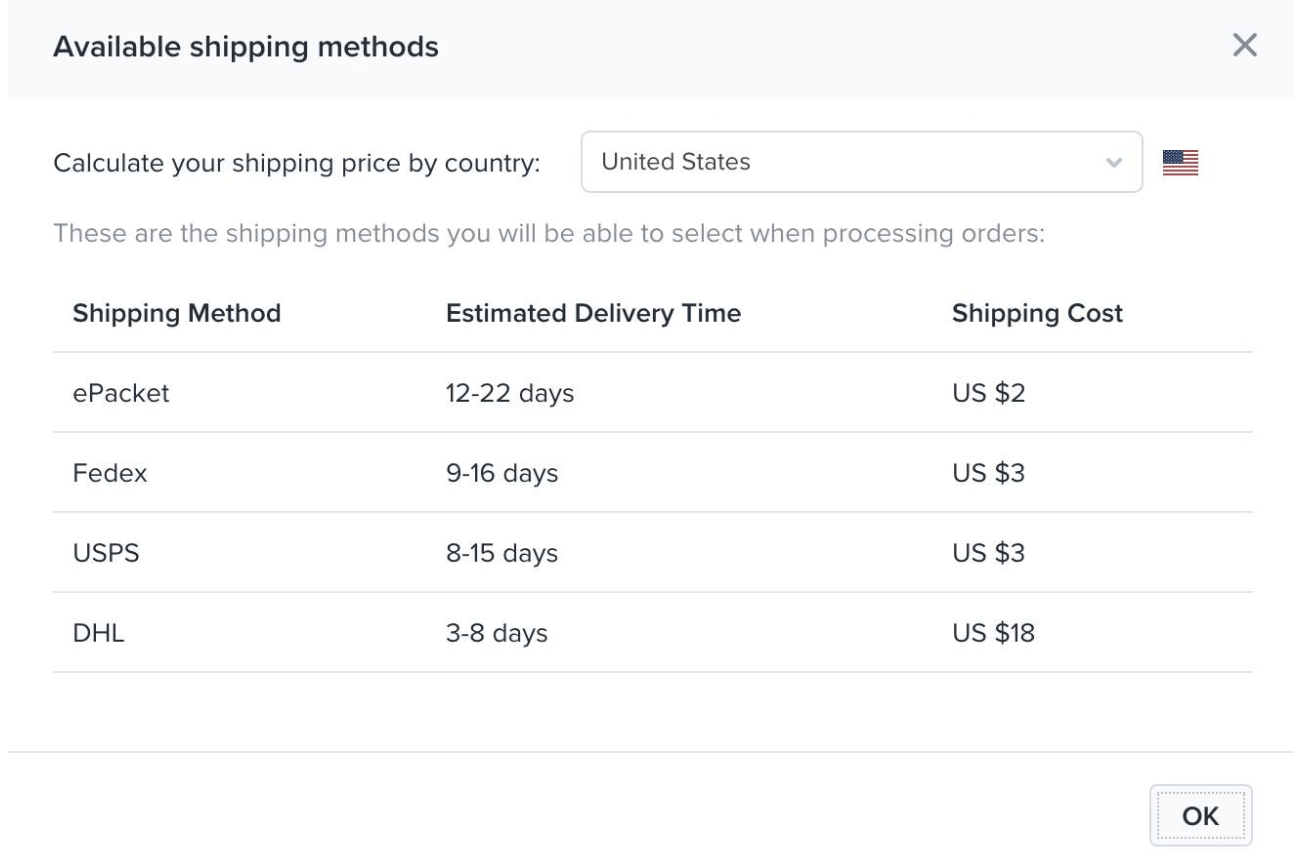Click the Estimated Delivery Time column header
The width and height of the screenshot is (1298, 866).
tap(593, 314)
